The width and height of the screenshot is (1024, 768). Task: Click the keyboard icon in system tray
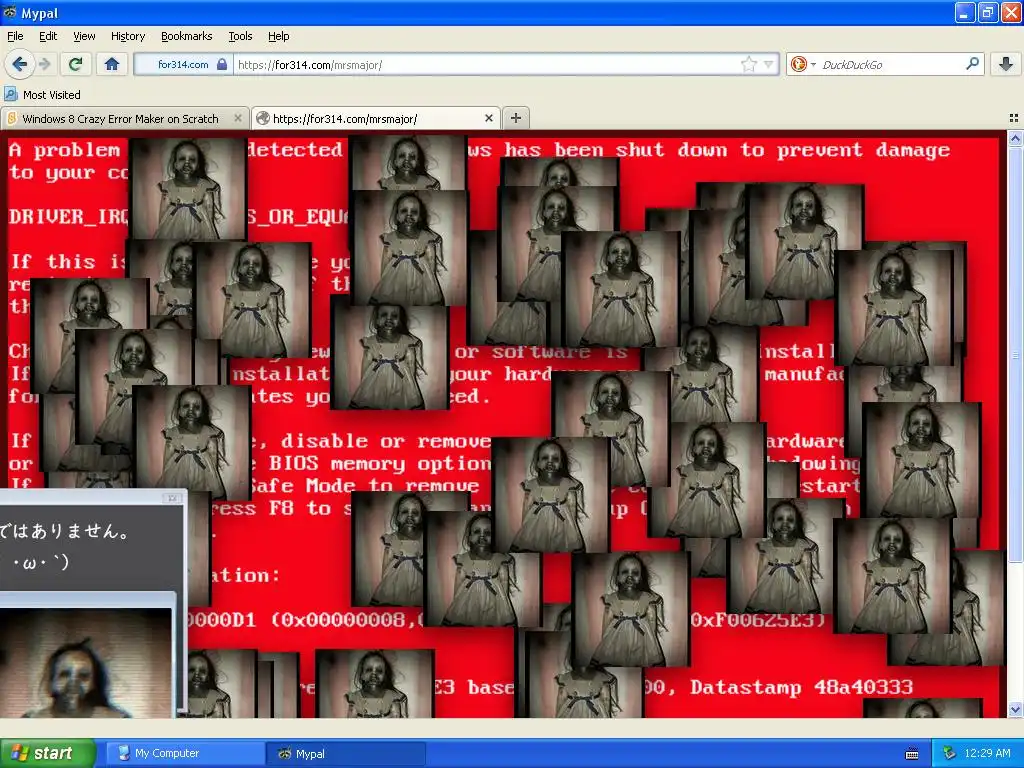click(912, 754)
